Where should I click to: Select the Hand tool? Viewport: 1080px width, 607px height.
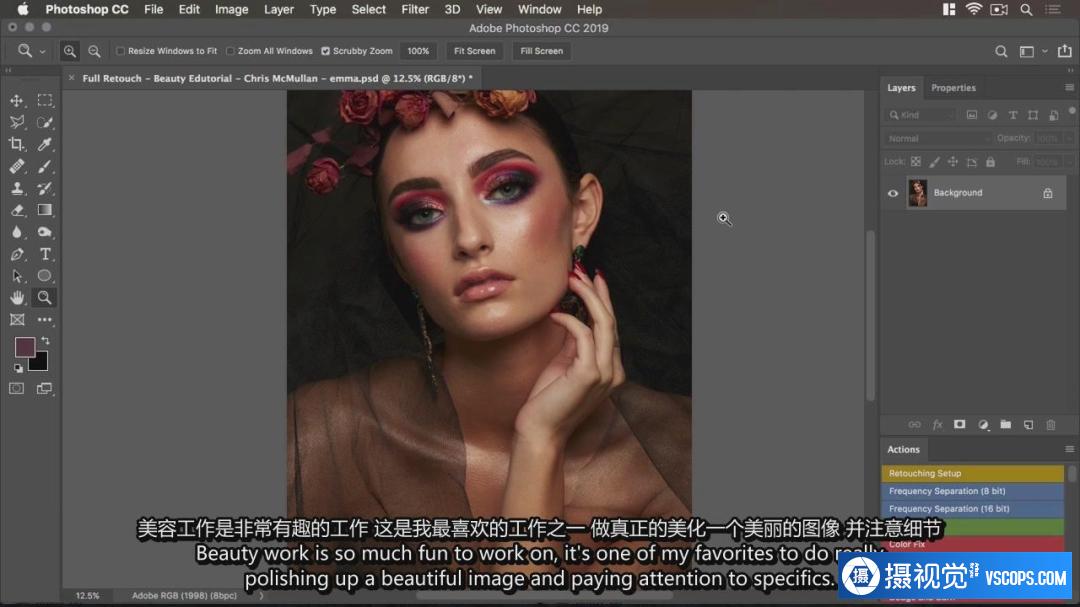[17, 298]
